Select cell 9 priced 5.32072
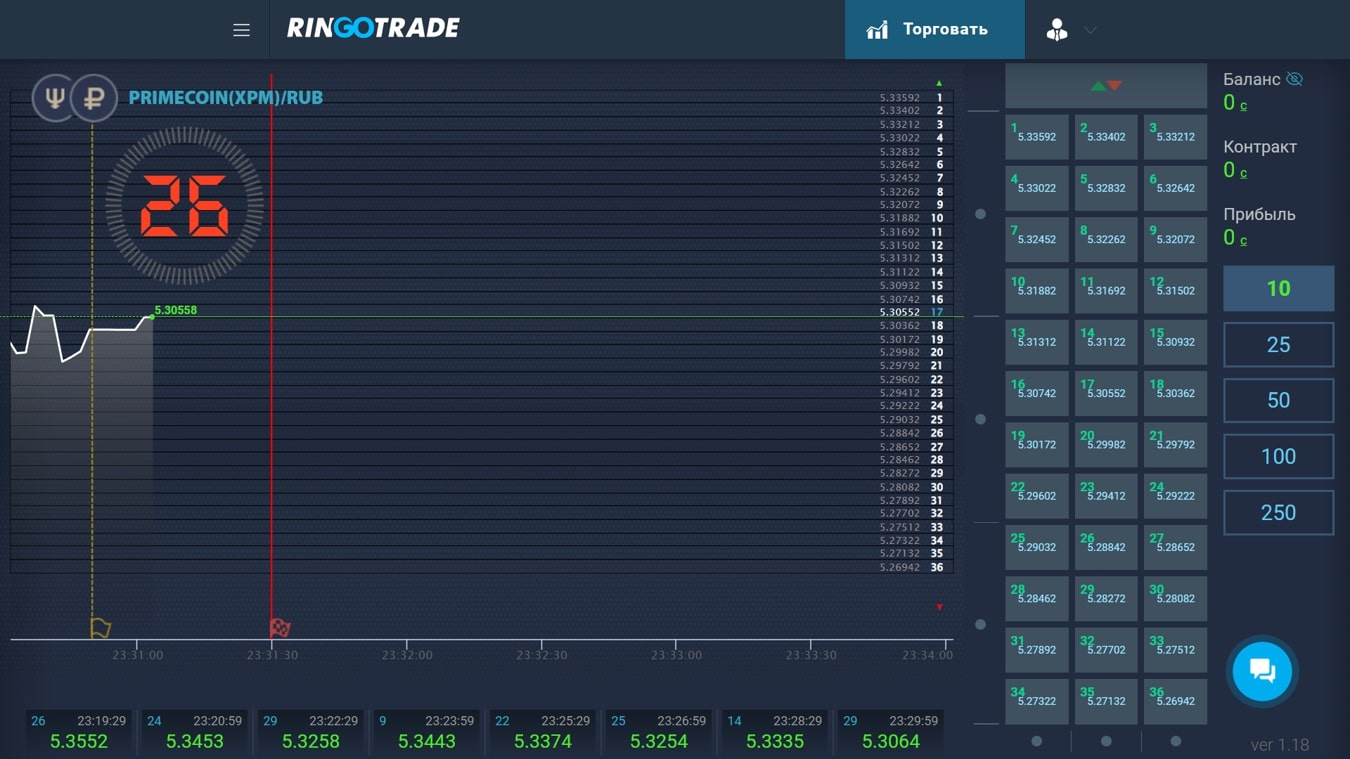Viewport: 1350px width, 759px height. tap(1175, 240)
